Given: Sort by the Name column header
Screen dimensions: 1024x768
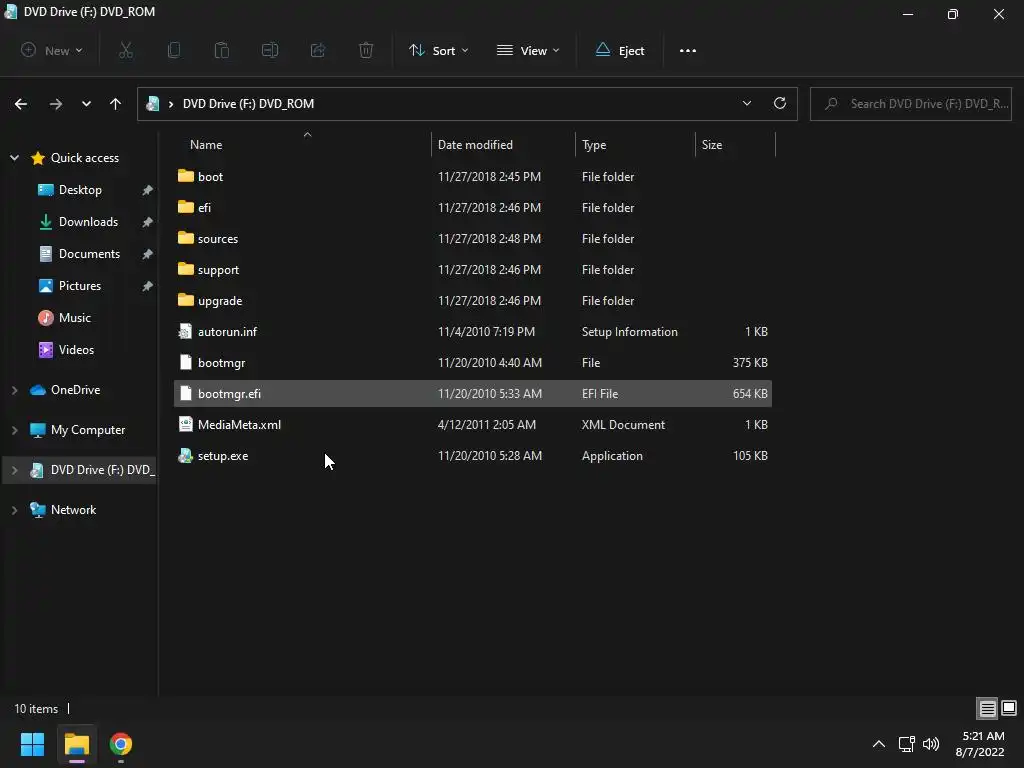Looking at the screenshot, I should (x=302, y=145).
